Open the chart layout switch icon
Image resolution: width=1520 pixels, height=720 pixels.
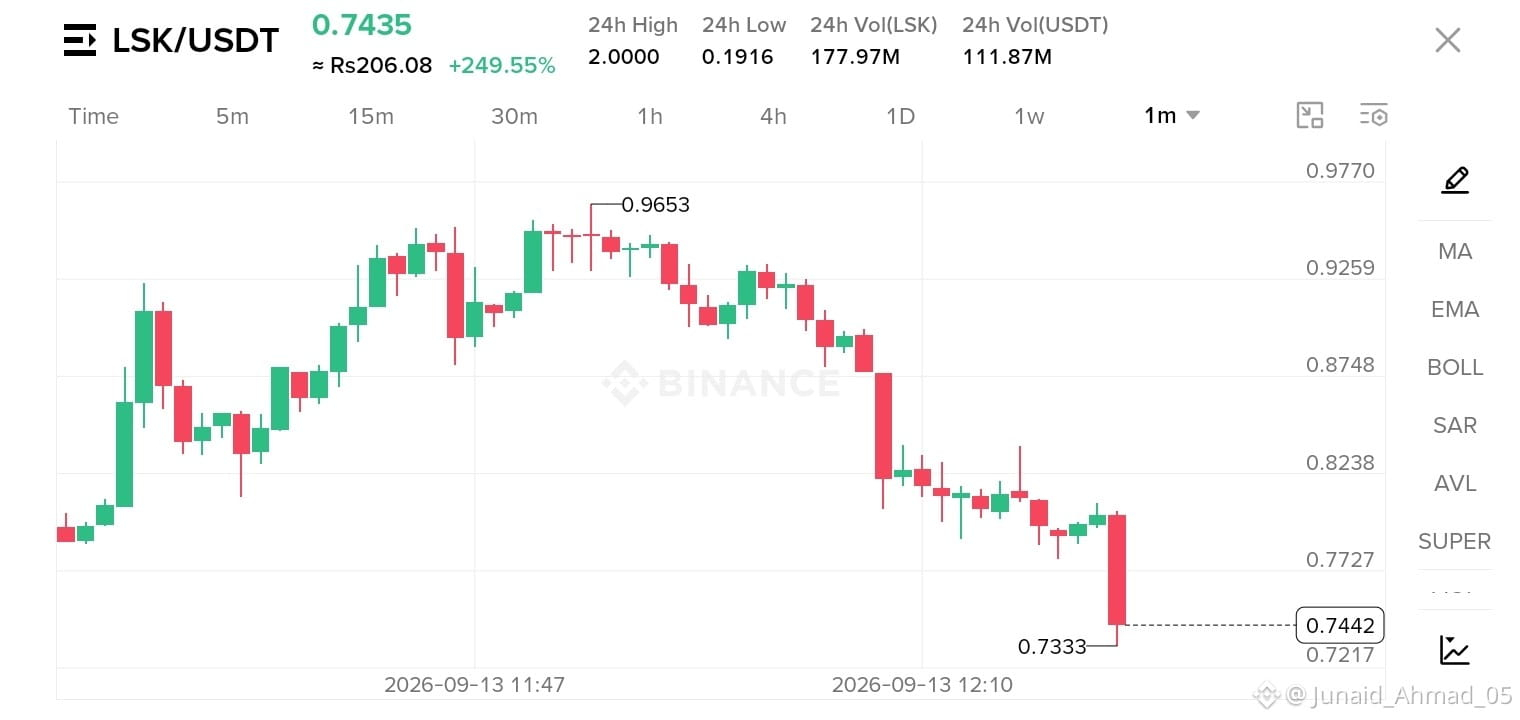coord(1310,116)
